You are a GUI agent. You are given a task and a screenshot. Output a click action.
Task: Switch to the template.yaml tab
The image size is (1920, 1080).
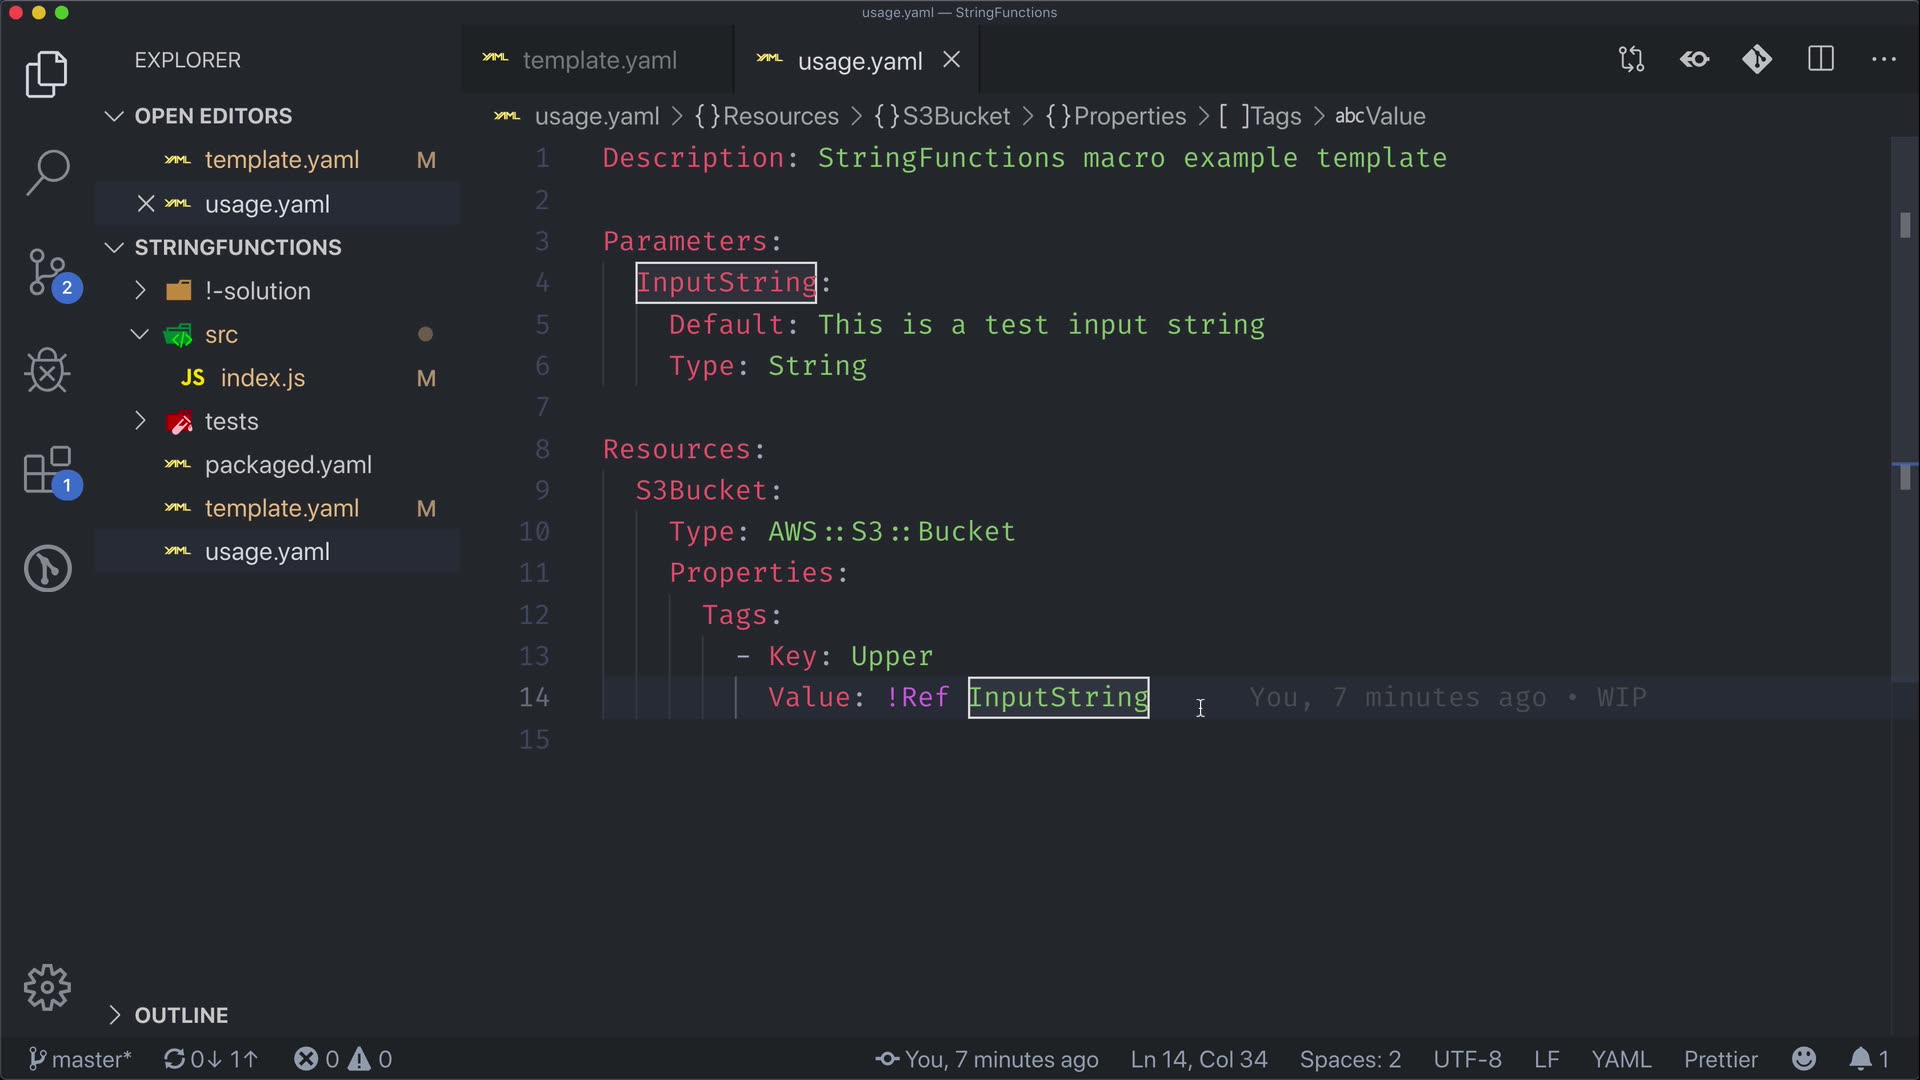[599, 61]
